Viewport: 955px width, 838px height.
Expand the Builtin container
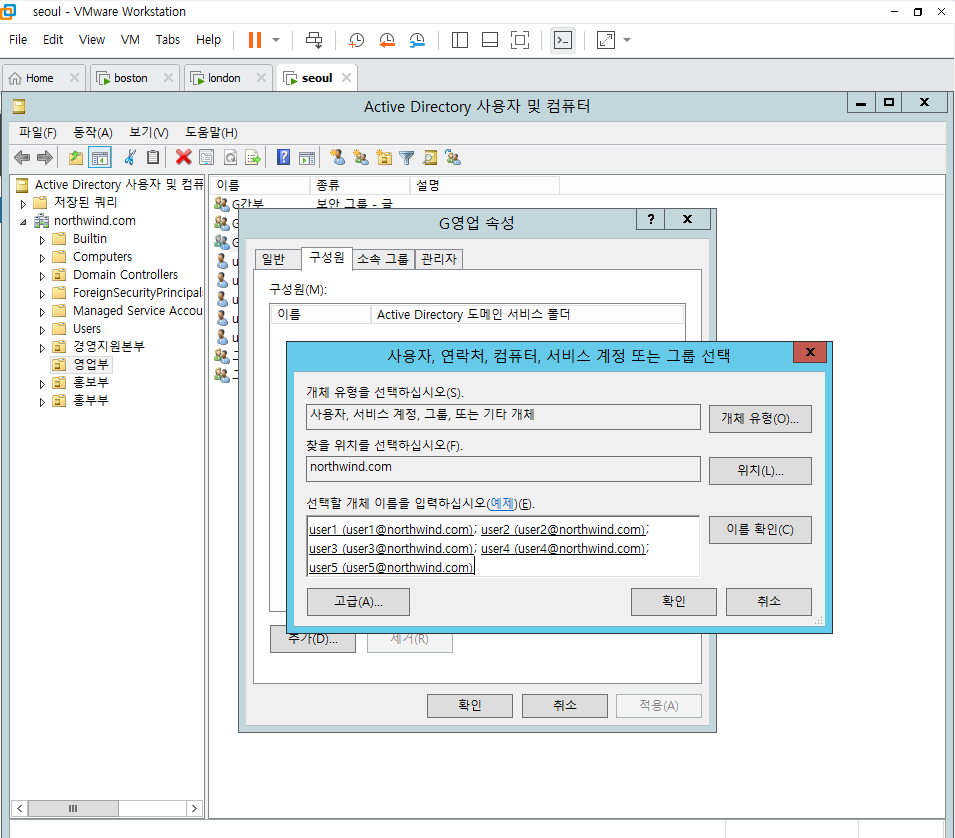click(x=42, y=240)
